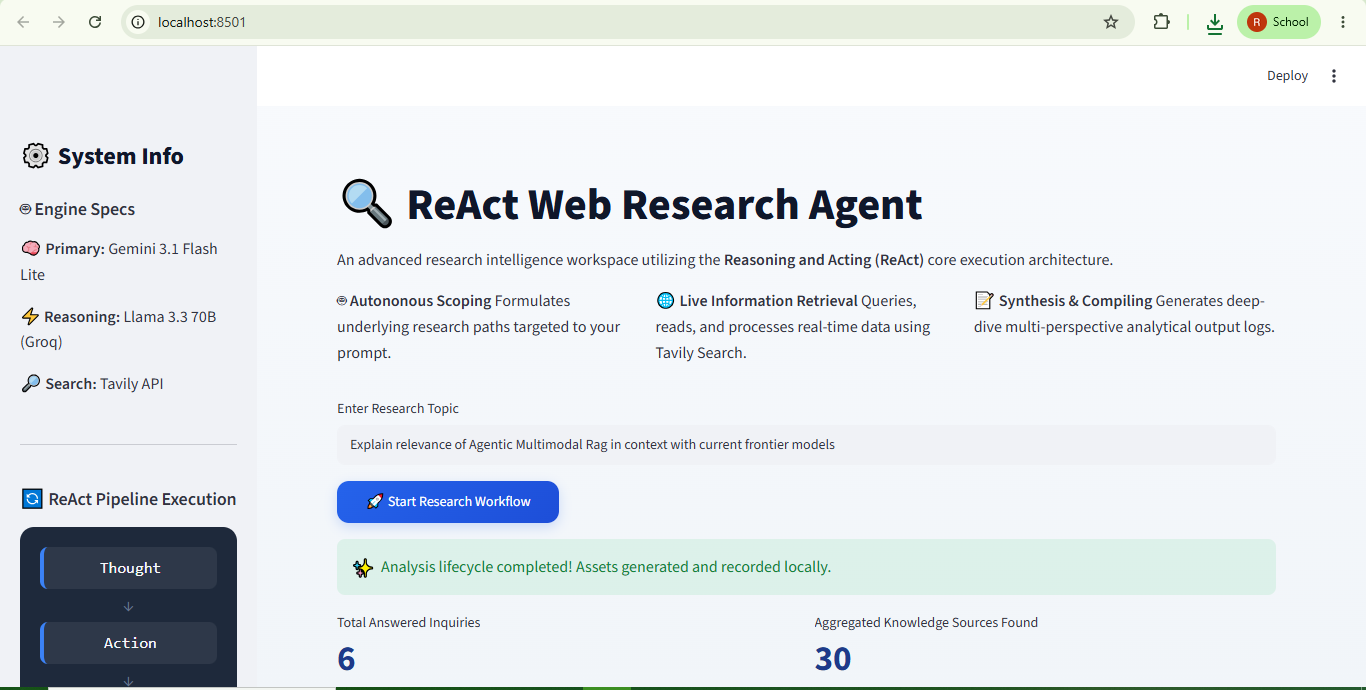
Task: Click 'Total Answered Inquiries' label
Action: (x=409, y=622)
